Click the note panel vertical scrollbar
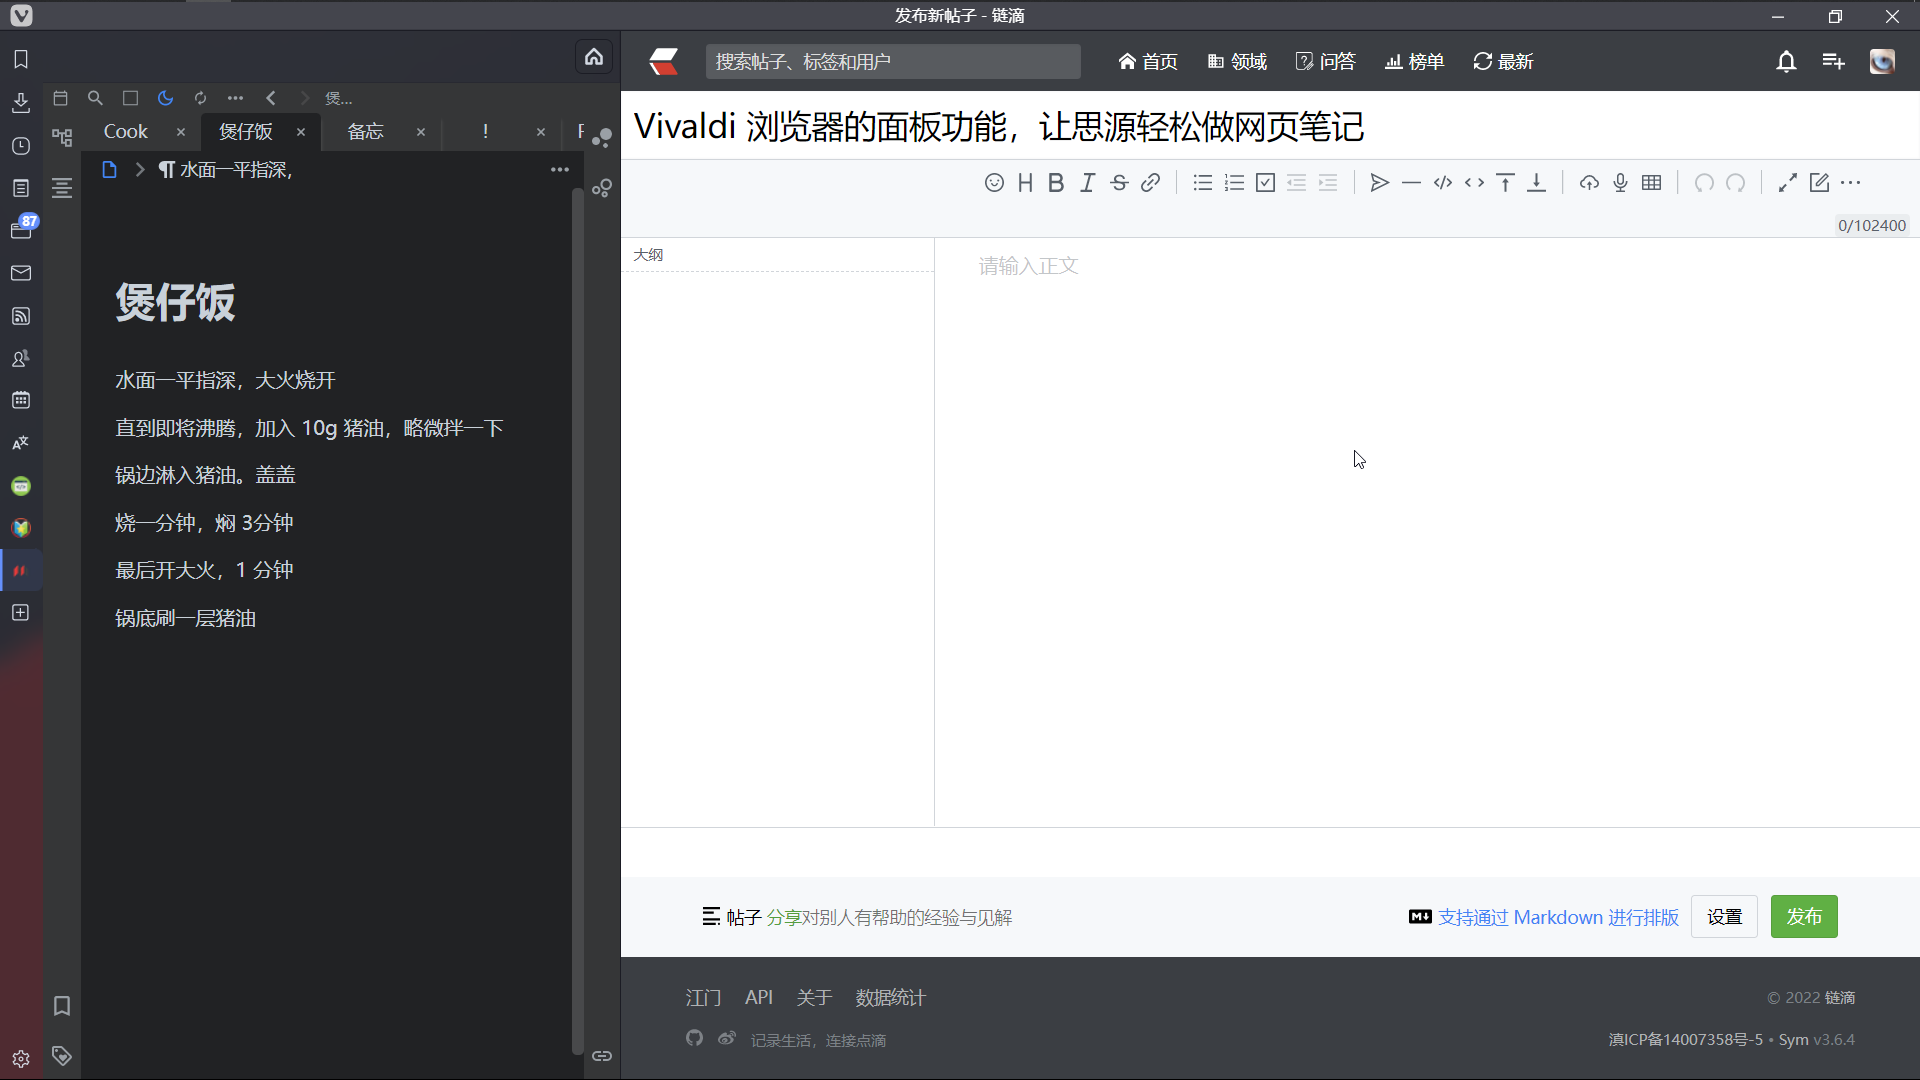 577,620
